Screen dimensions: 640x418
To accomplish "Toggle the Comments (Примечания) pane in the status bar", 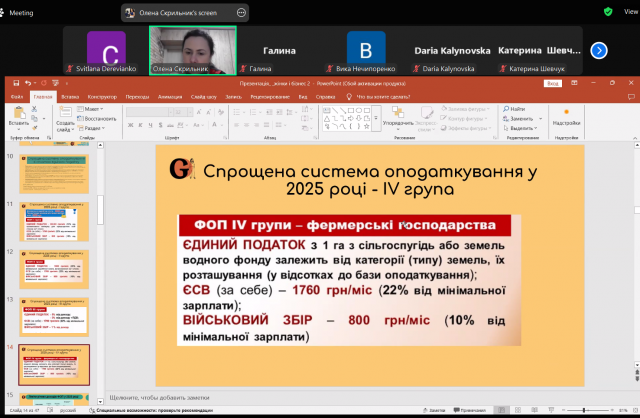I will point(471,412).
